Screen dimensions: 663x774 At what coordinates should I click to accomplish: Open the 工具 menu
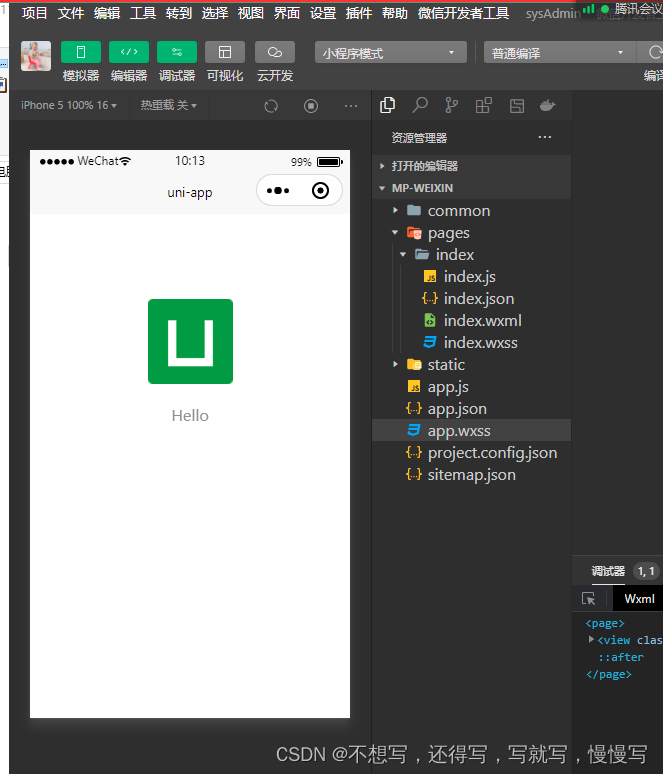tap(143, 13)
